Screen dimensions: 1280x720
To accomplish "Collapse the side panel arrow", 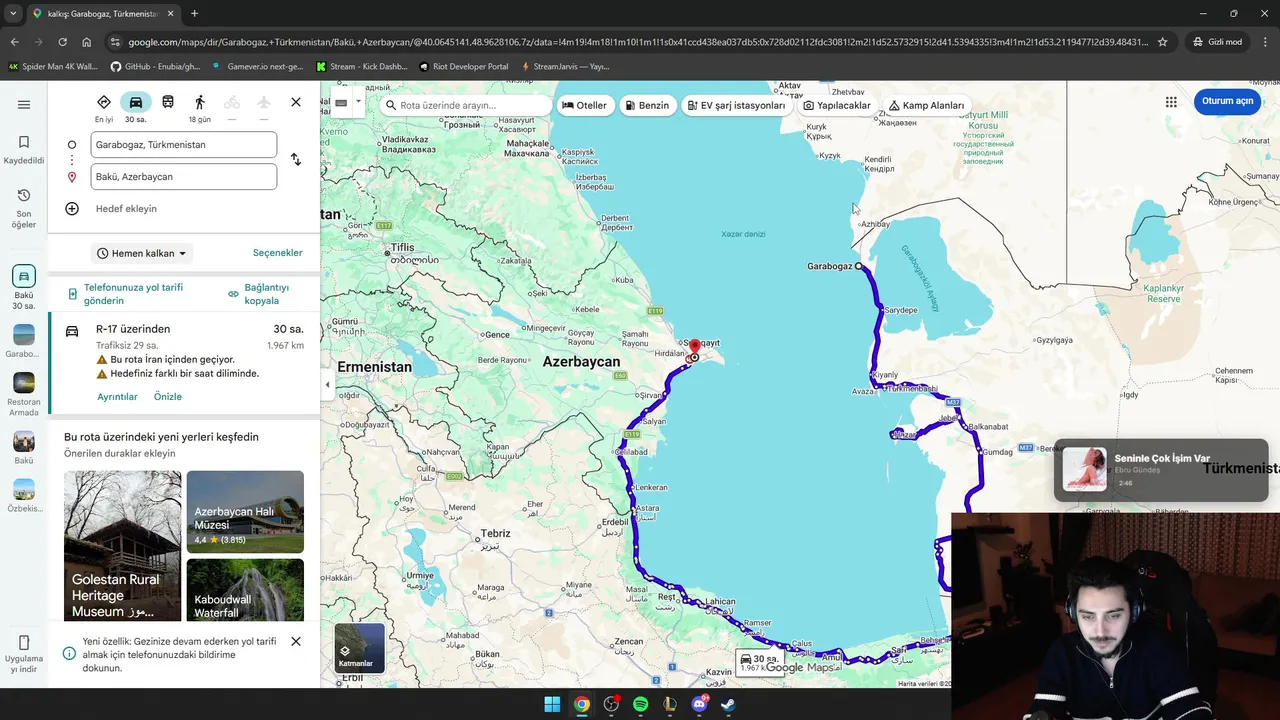I will [x=327, y=384].
